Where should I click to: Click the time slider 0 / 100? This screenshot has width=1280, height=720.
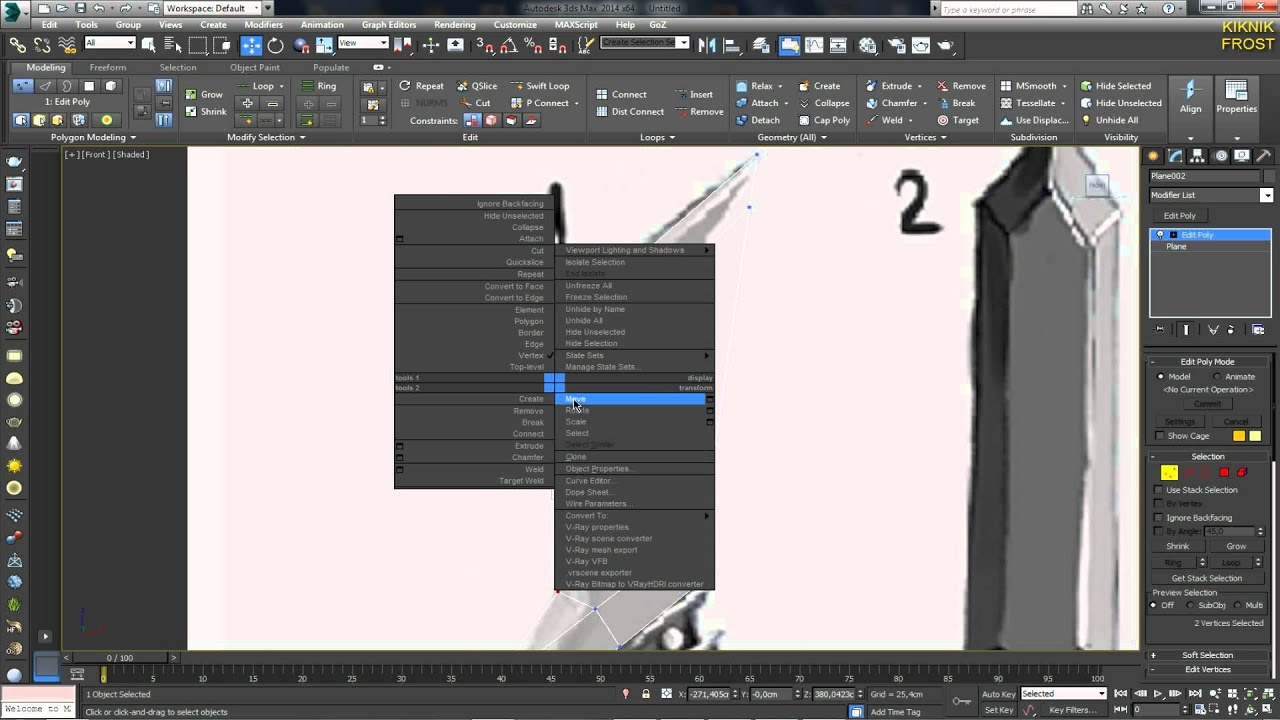[119, 657]
